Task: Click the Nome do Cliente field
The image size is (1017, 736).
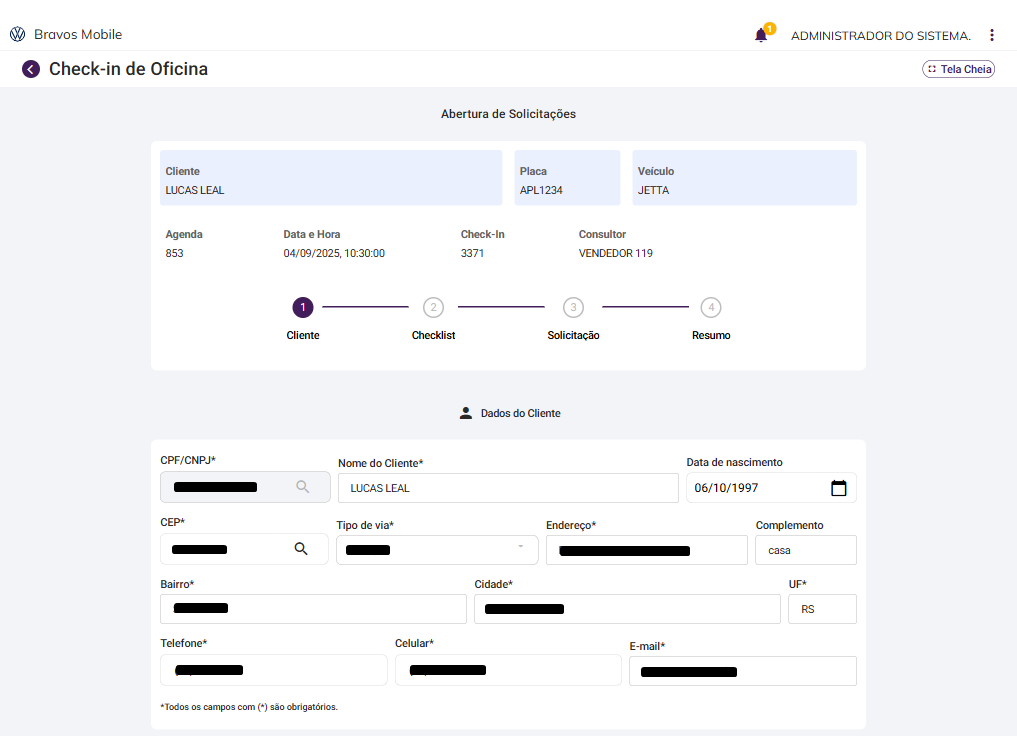Action: pyautogui.click(x=508, y=488)
